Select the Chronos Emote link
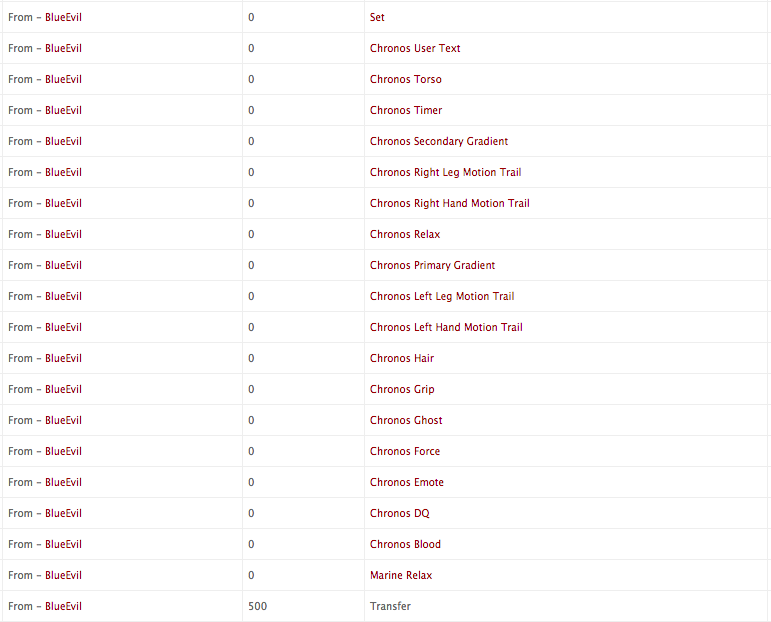Image resolution: width=771 pixels, height=622 pixels. [407, 482]
